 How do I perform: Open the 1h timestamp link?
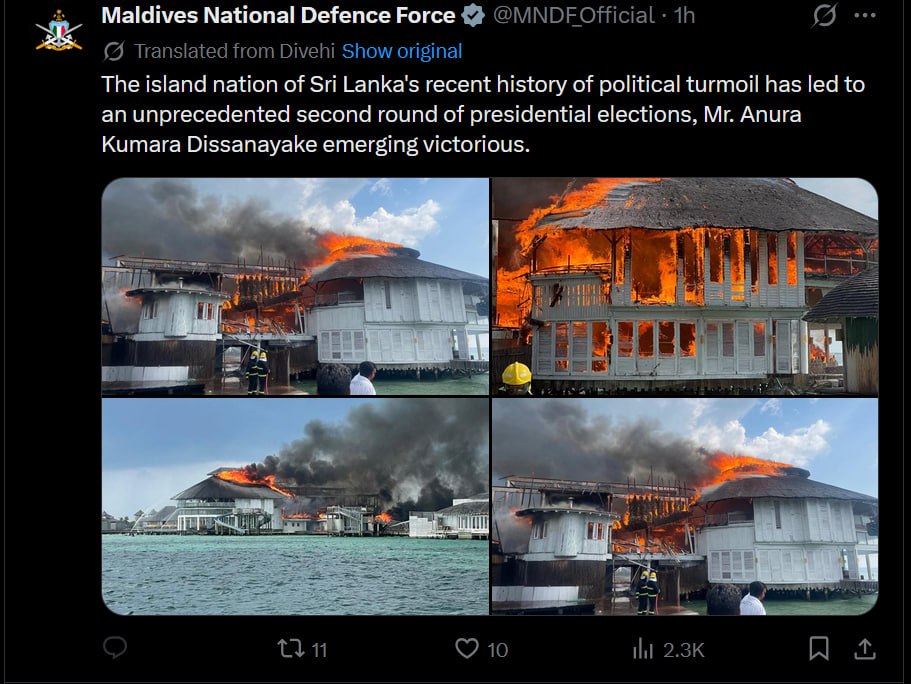[684, 16]
